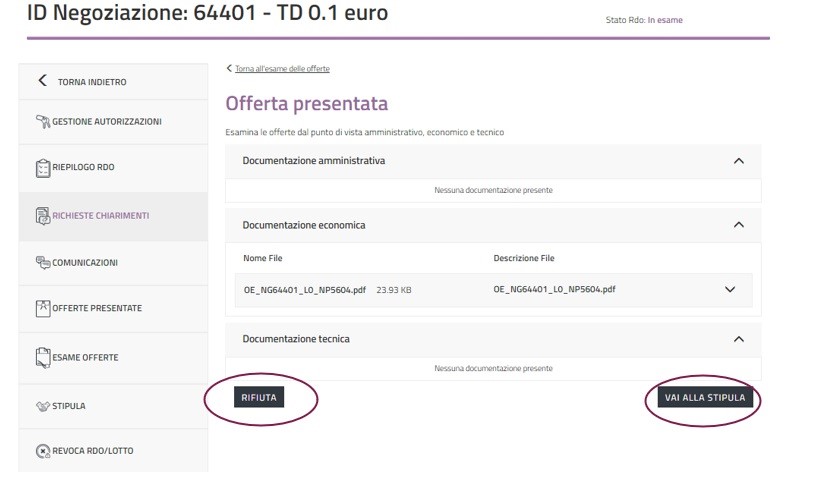Screen dimensions: 814x484
Task: Click the Offerte Presentate icon
Action: 43,308
